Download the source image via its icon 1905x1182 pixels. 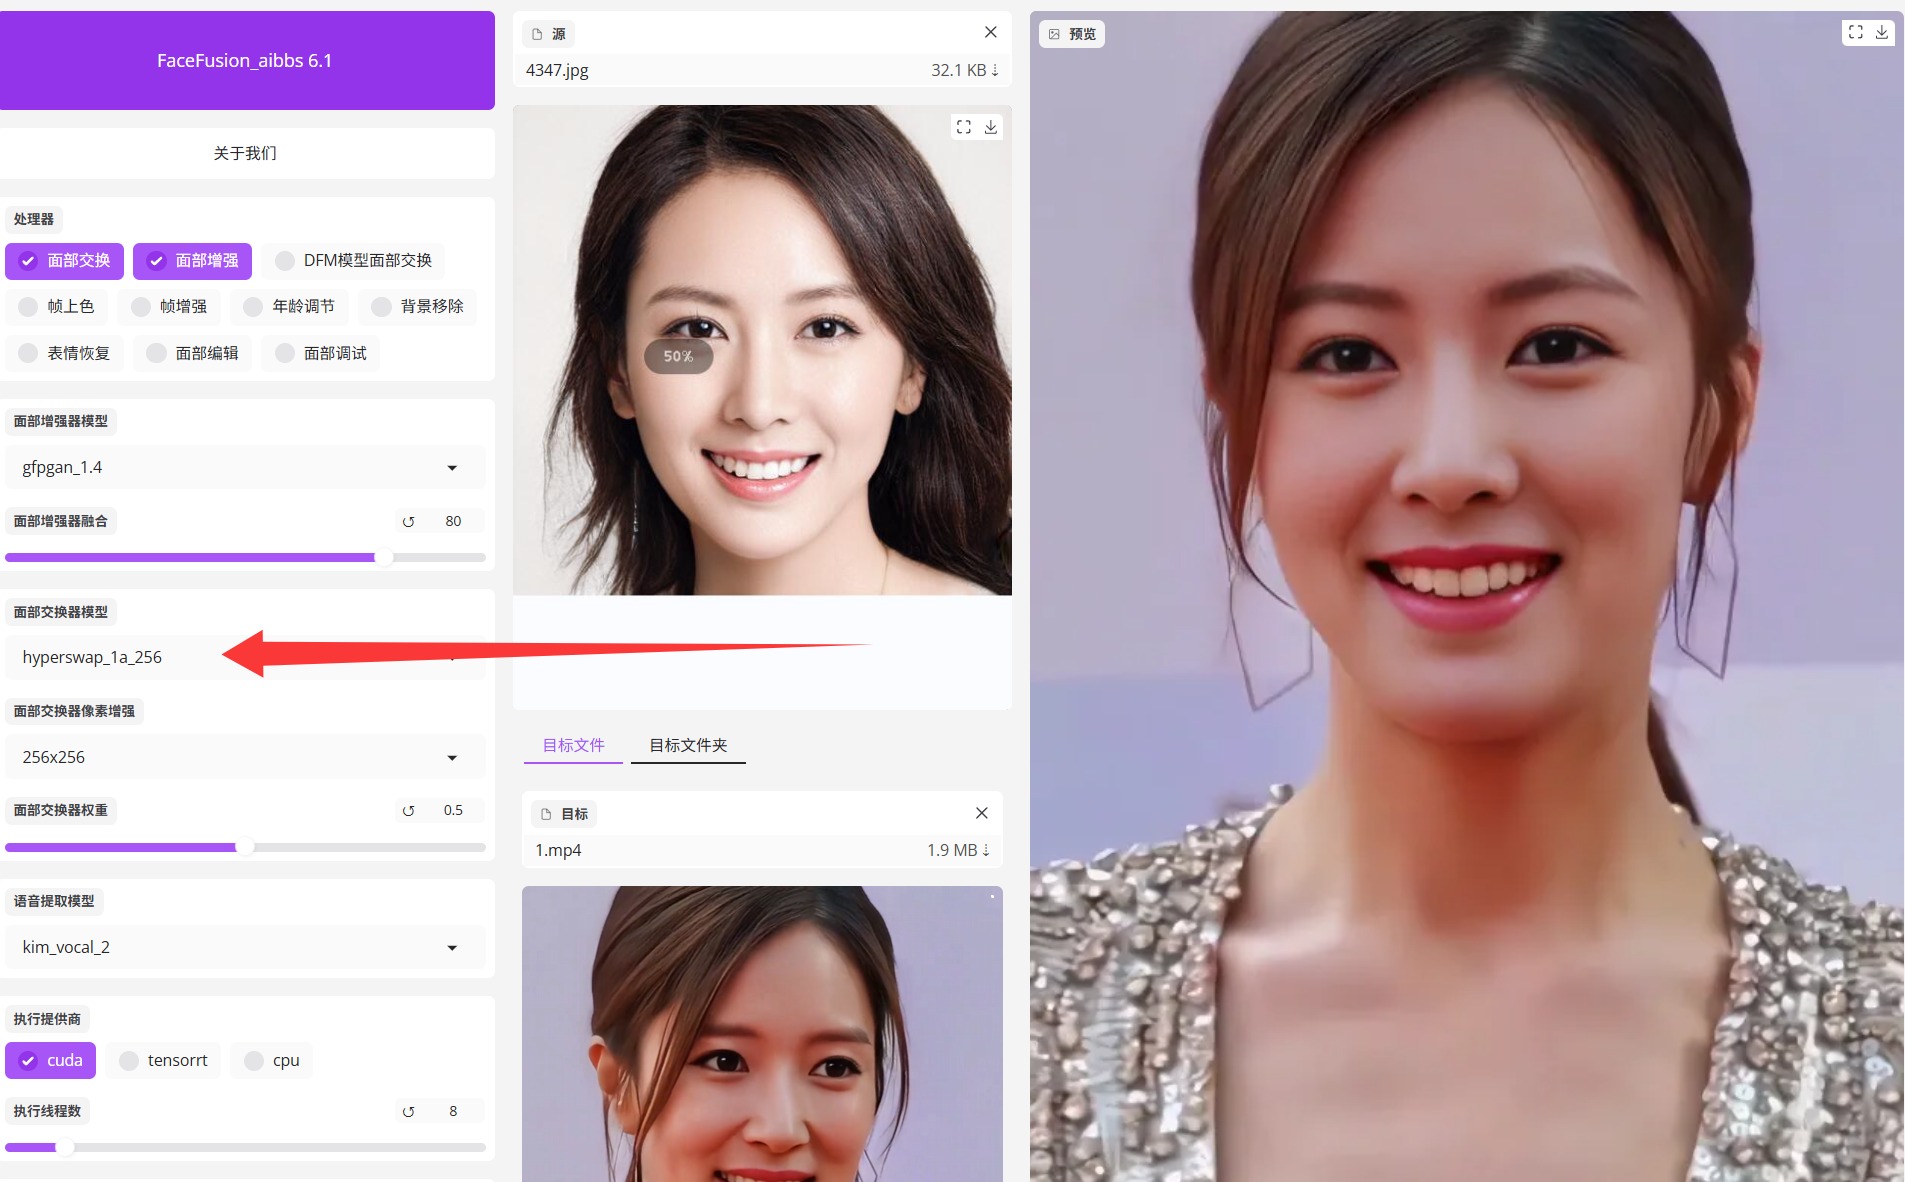(x=990, y=127)
